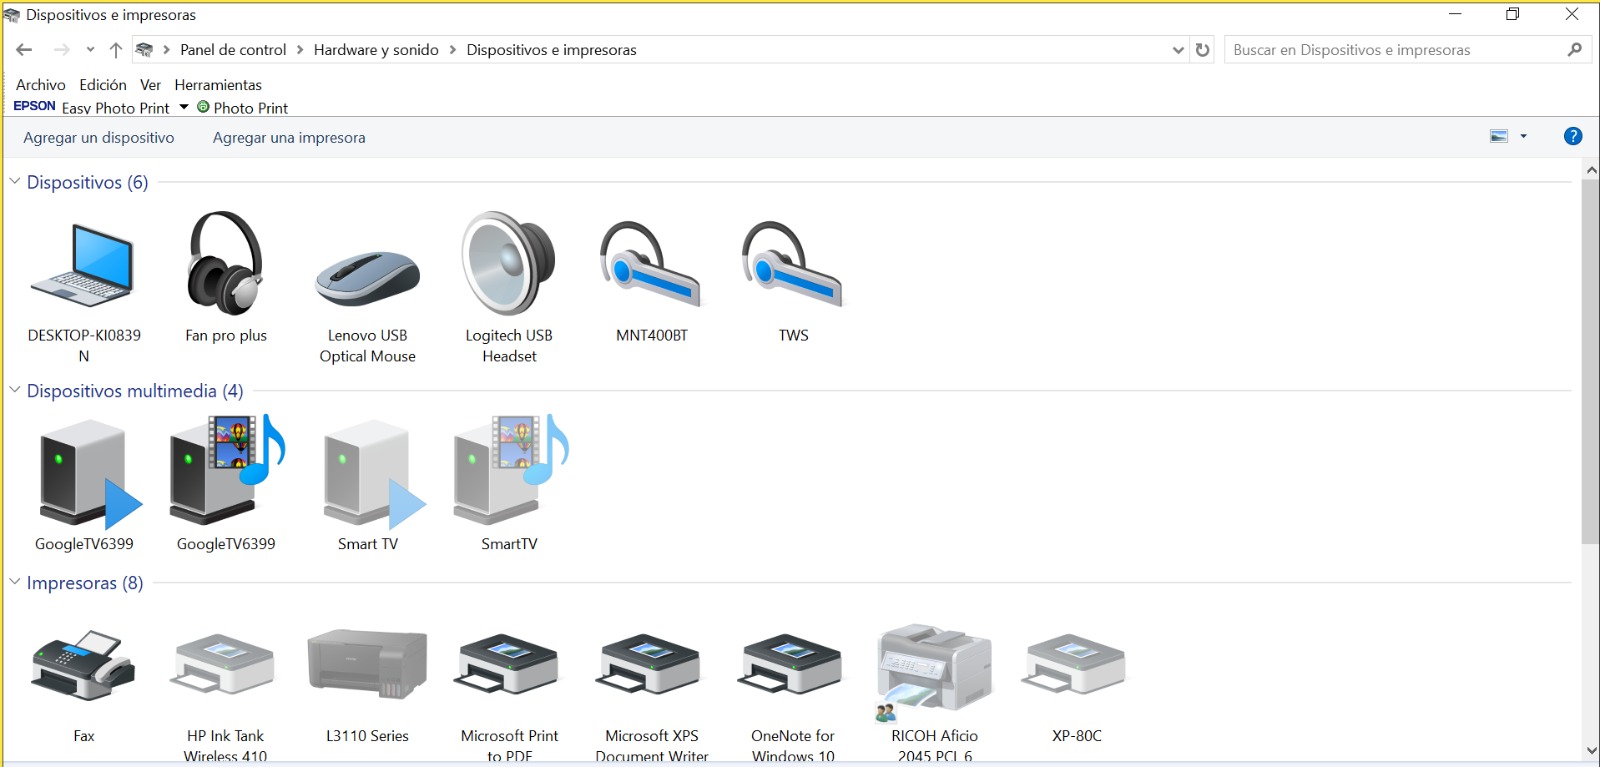
Task: Open the Ver menu
Action: (150, 85)
